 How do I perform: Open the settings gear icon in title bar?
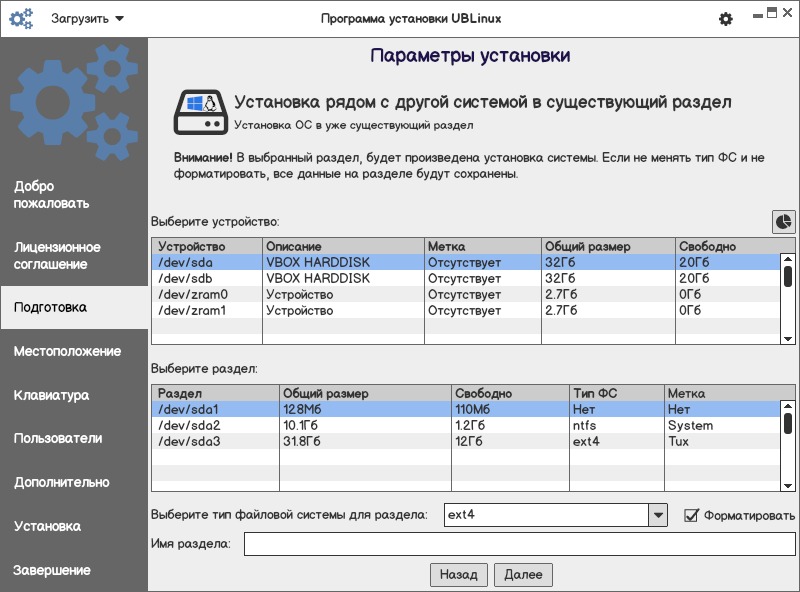coord(726,19)
